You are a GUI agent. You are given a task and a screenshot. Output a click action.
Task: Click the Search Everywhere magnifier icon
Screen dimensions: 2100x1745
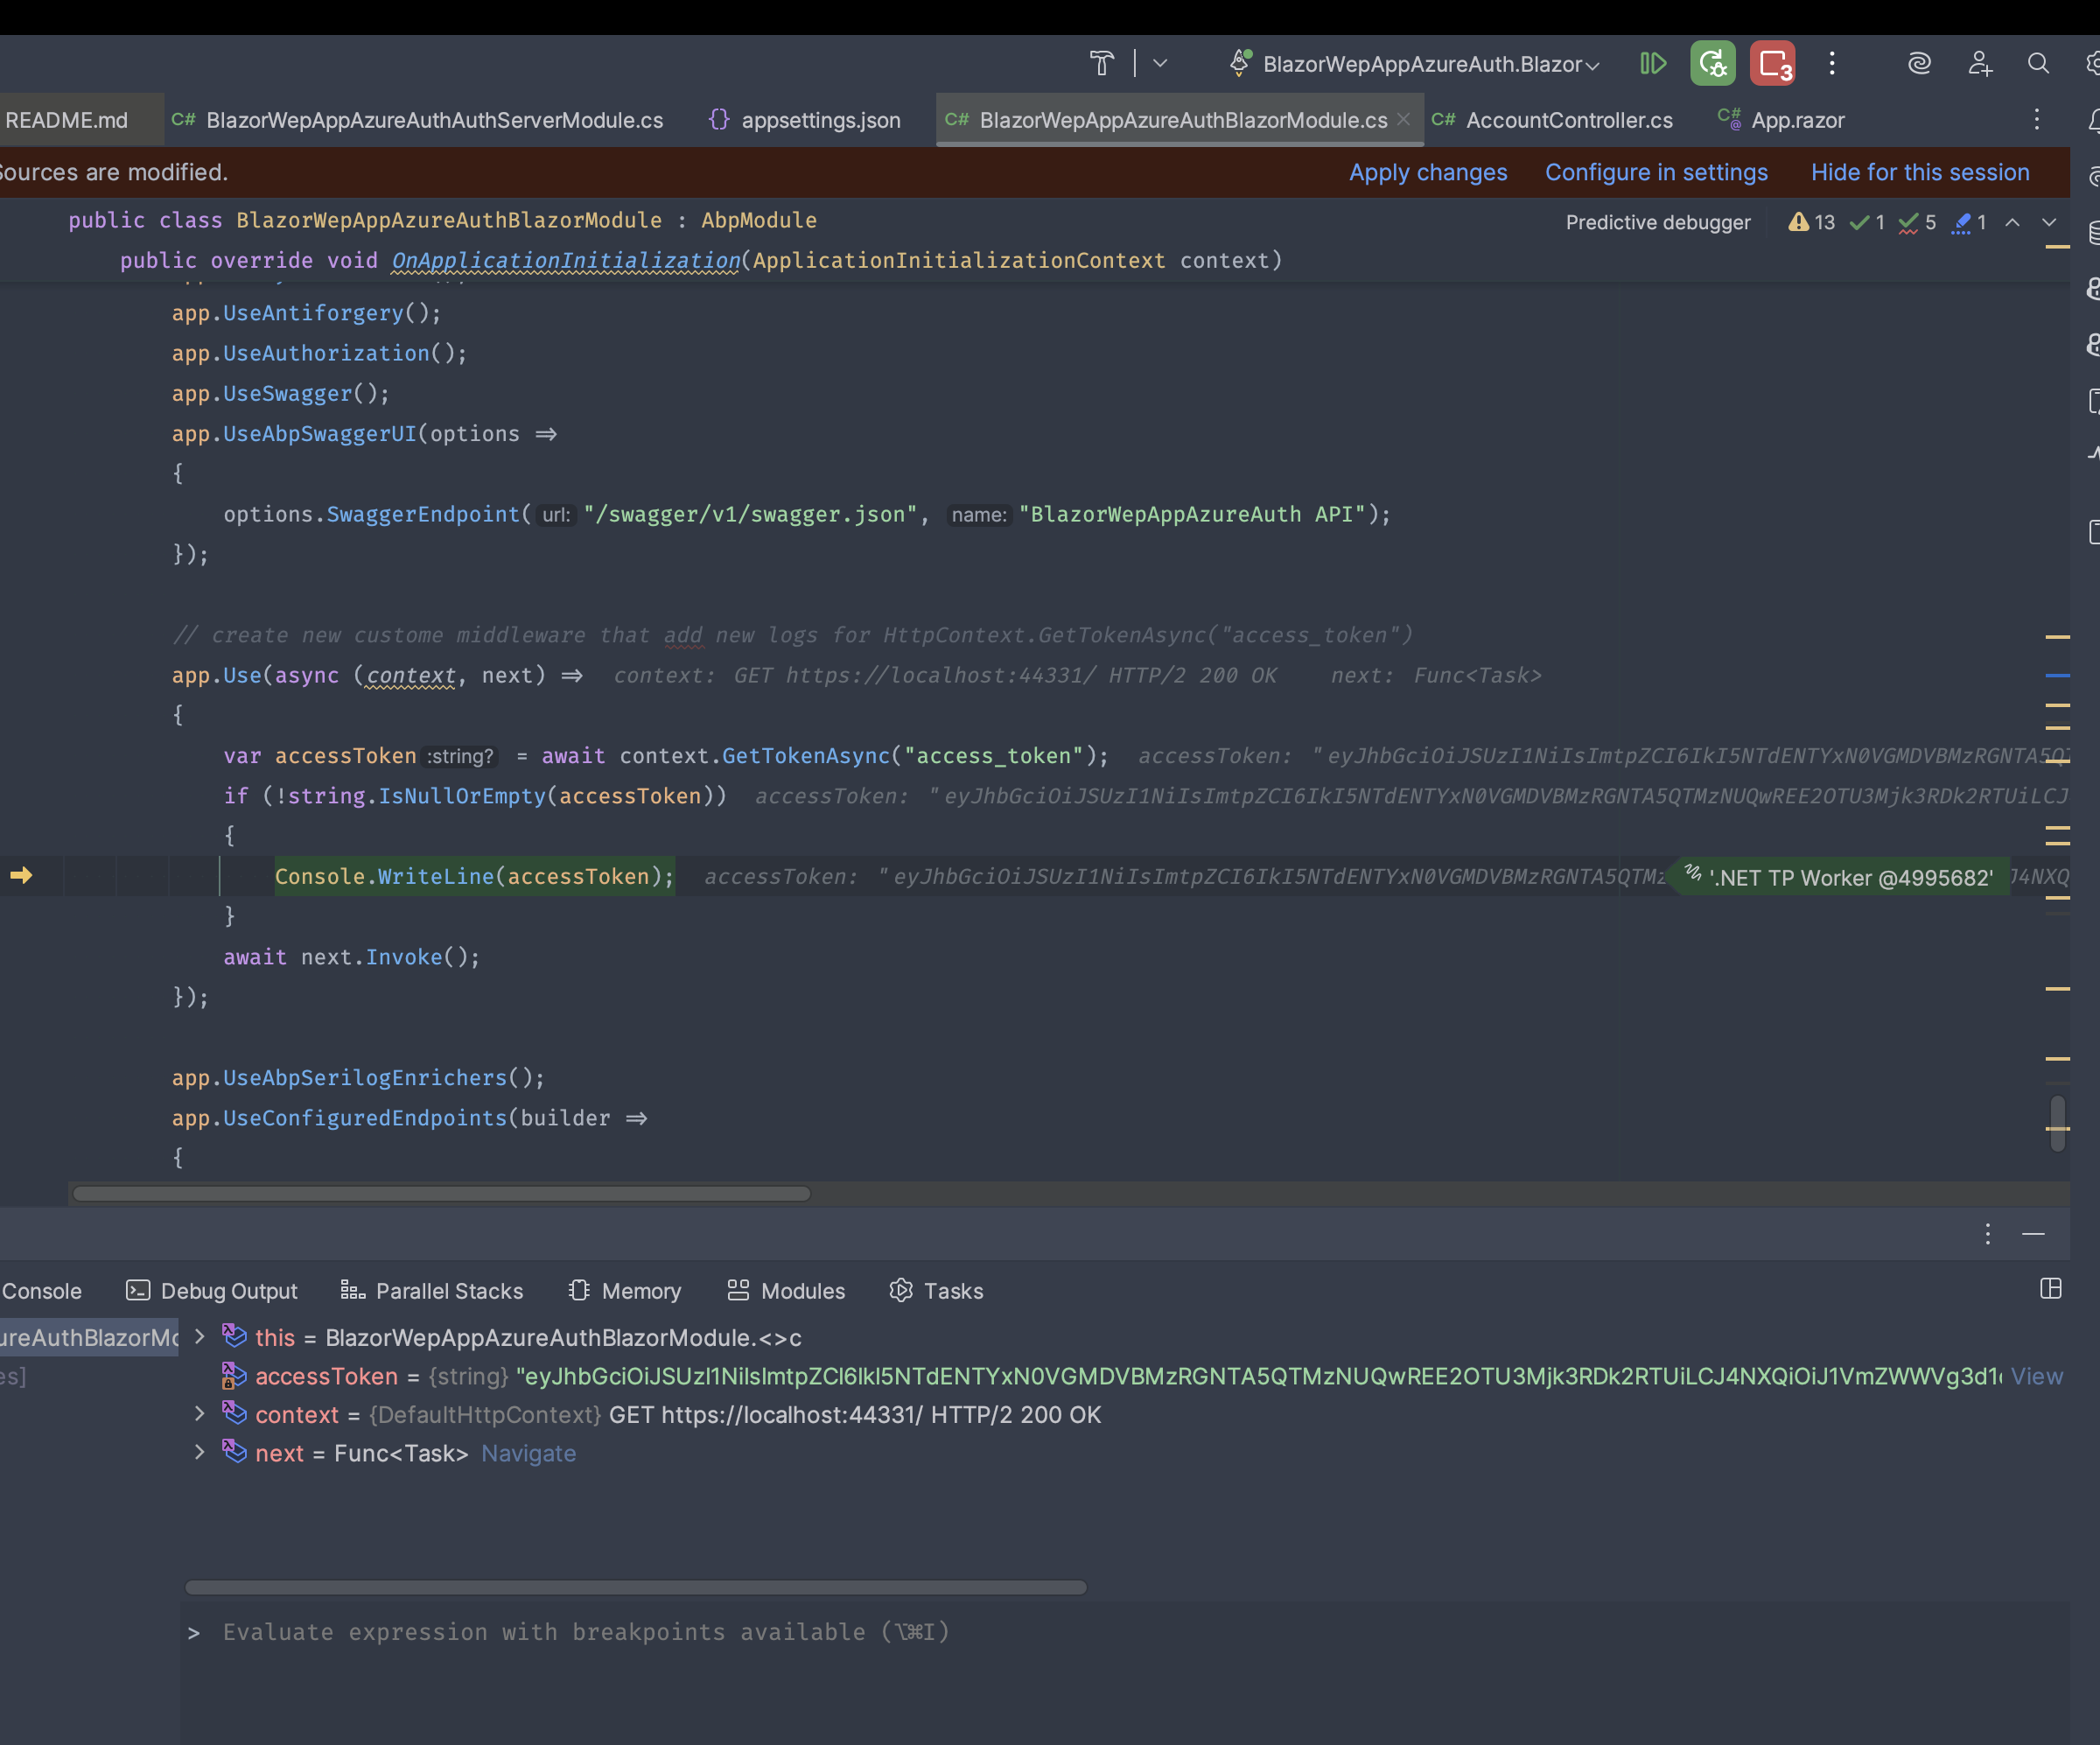tap(2037, 64)
